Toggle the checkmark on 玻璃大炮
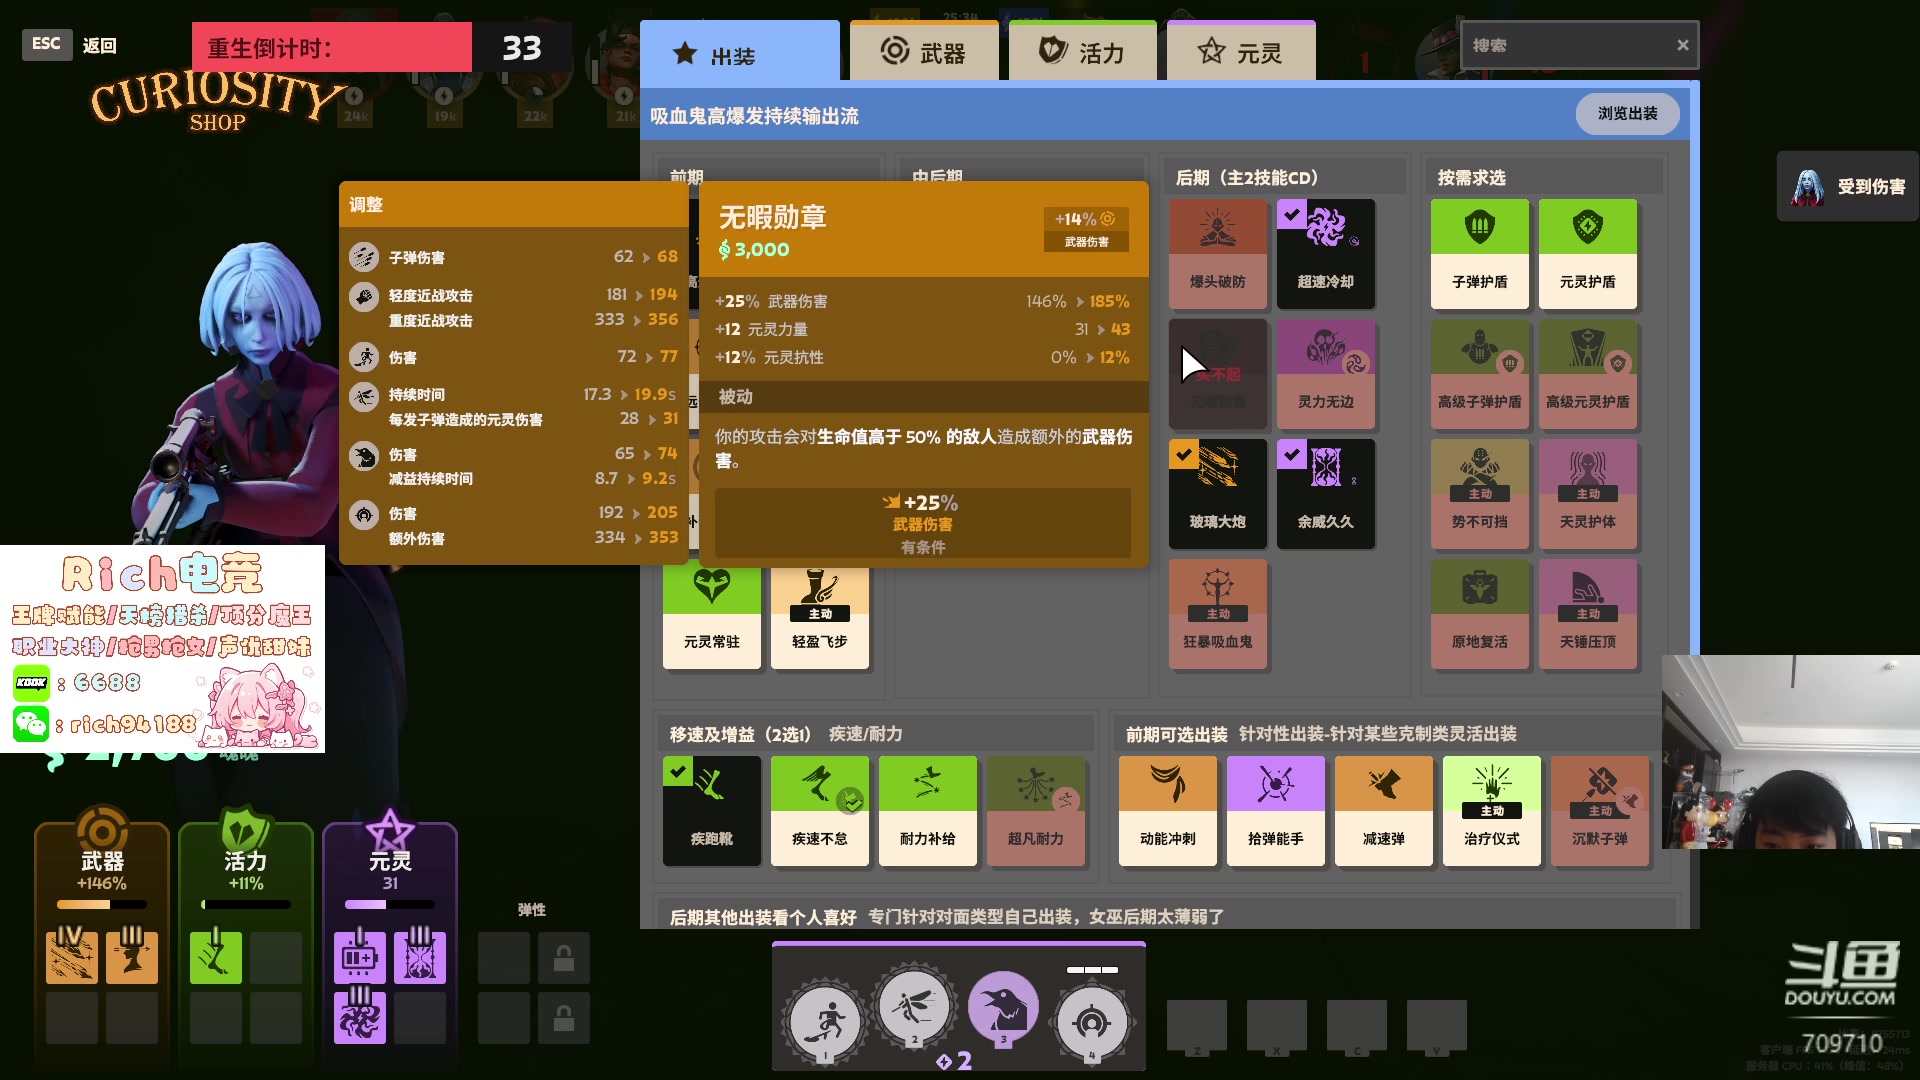Image resolution: width=1920 pixels, height=1080 pixels. tap(1184, 454)
